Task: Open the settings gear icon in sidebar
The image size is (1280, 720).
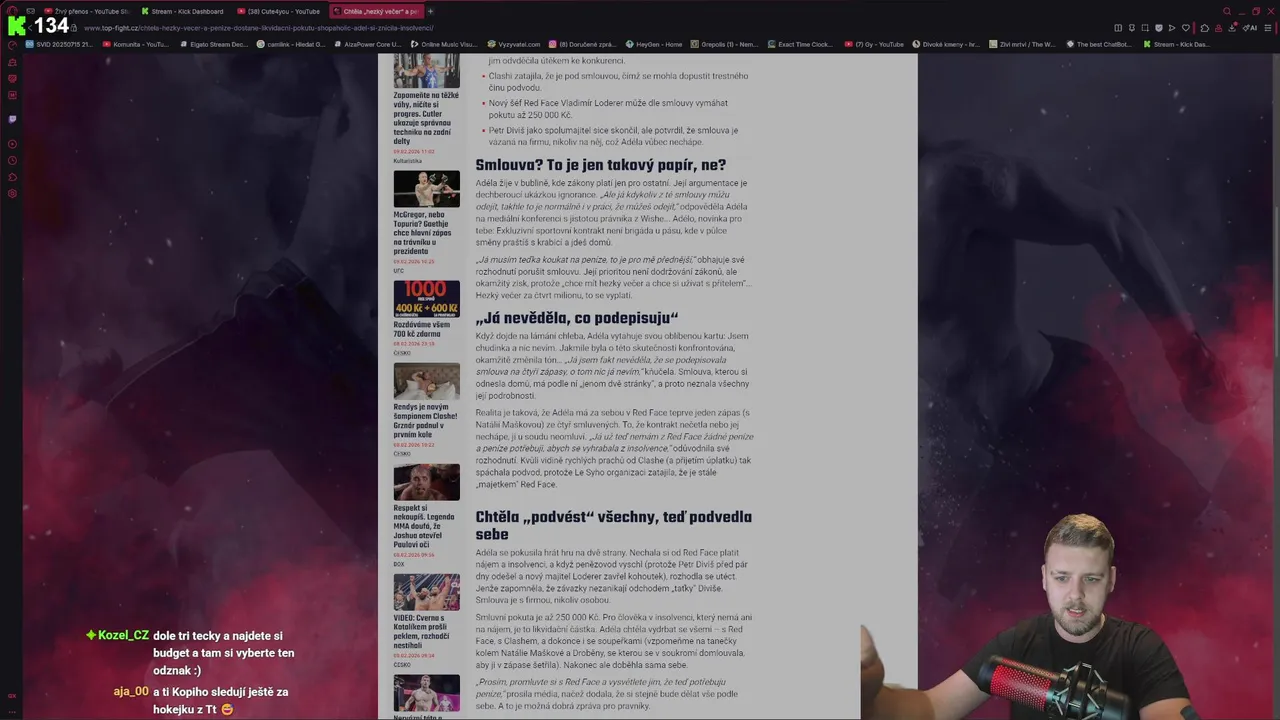Action: (x=12, y=193)
